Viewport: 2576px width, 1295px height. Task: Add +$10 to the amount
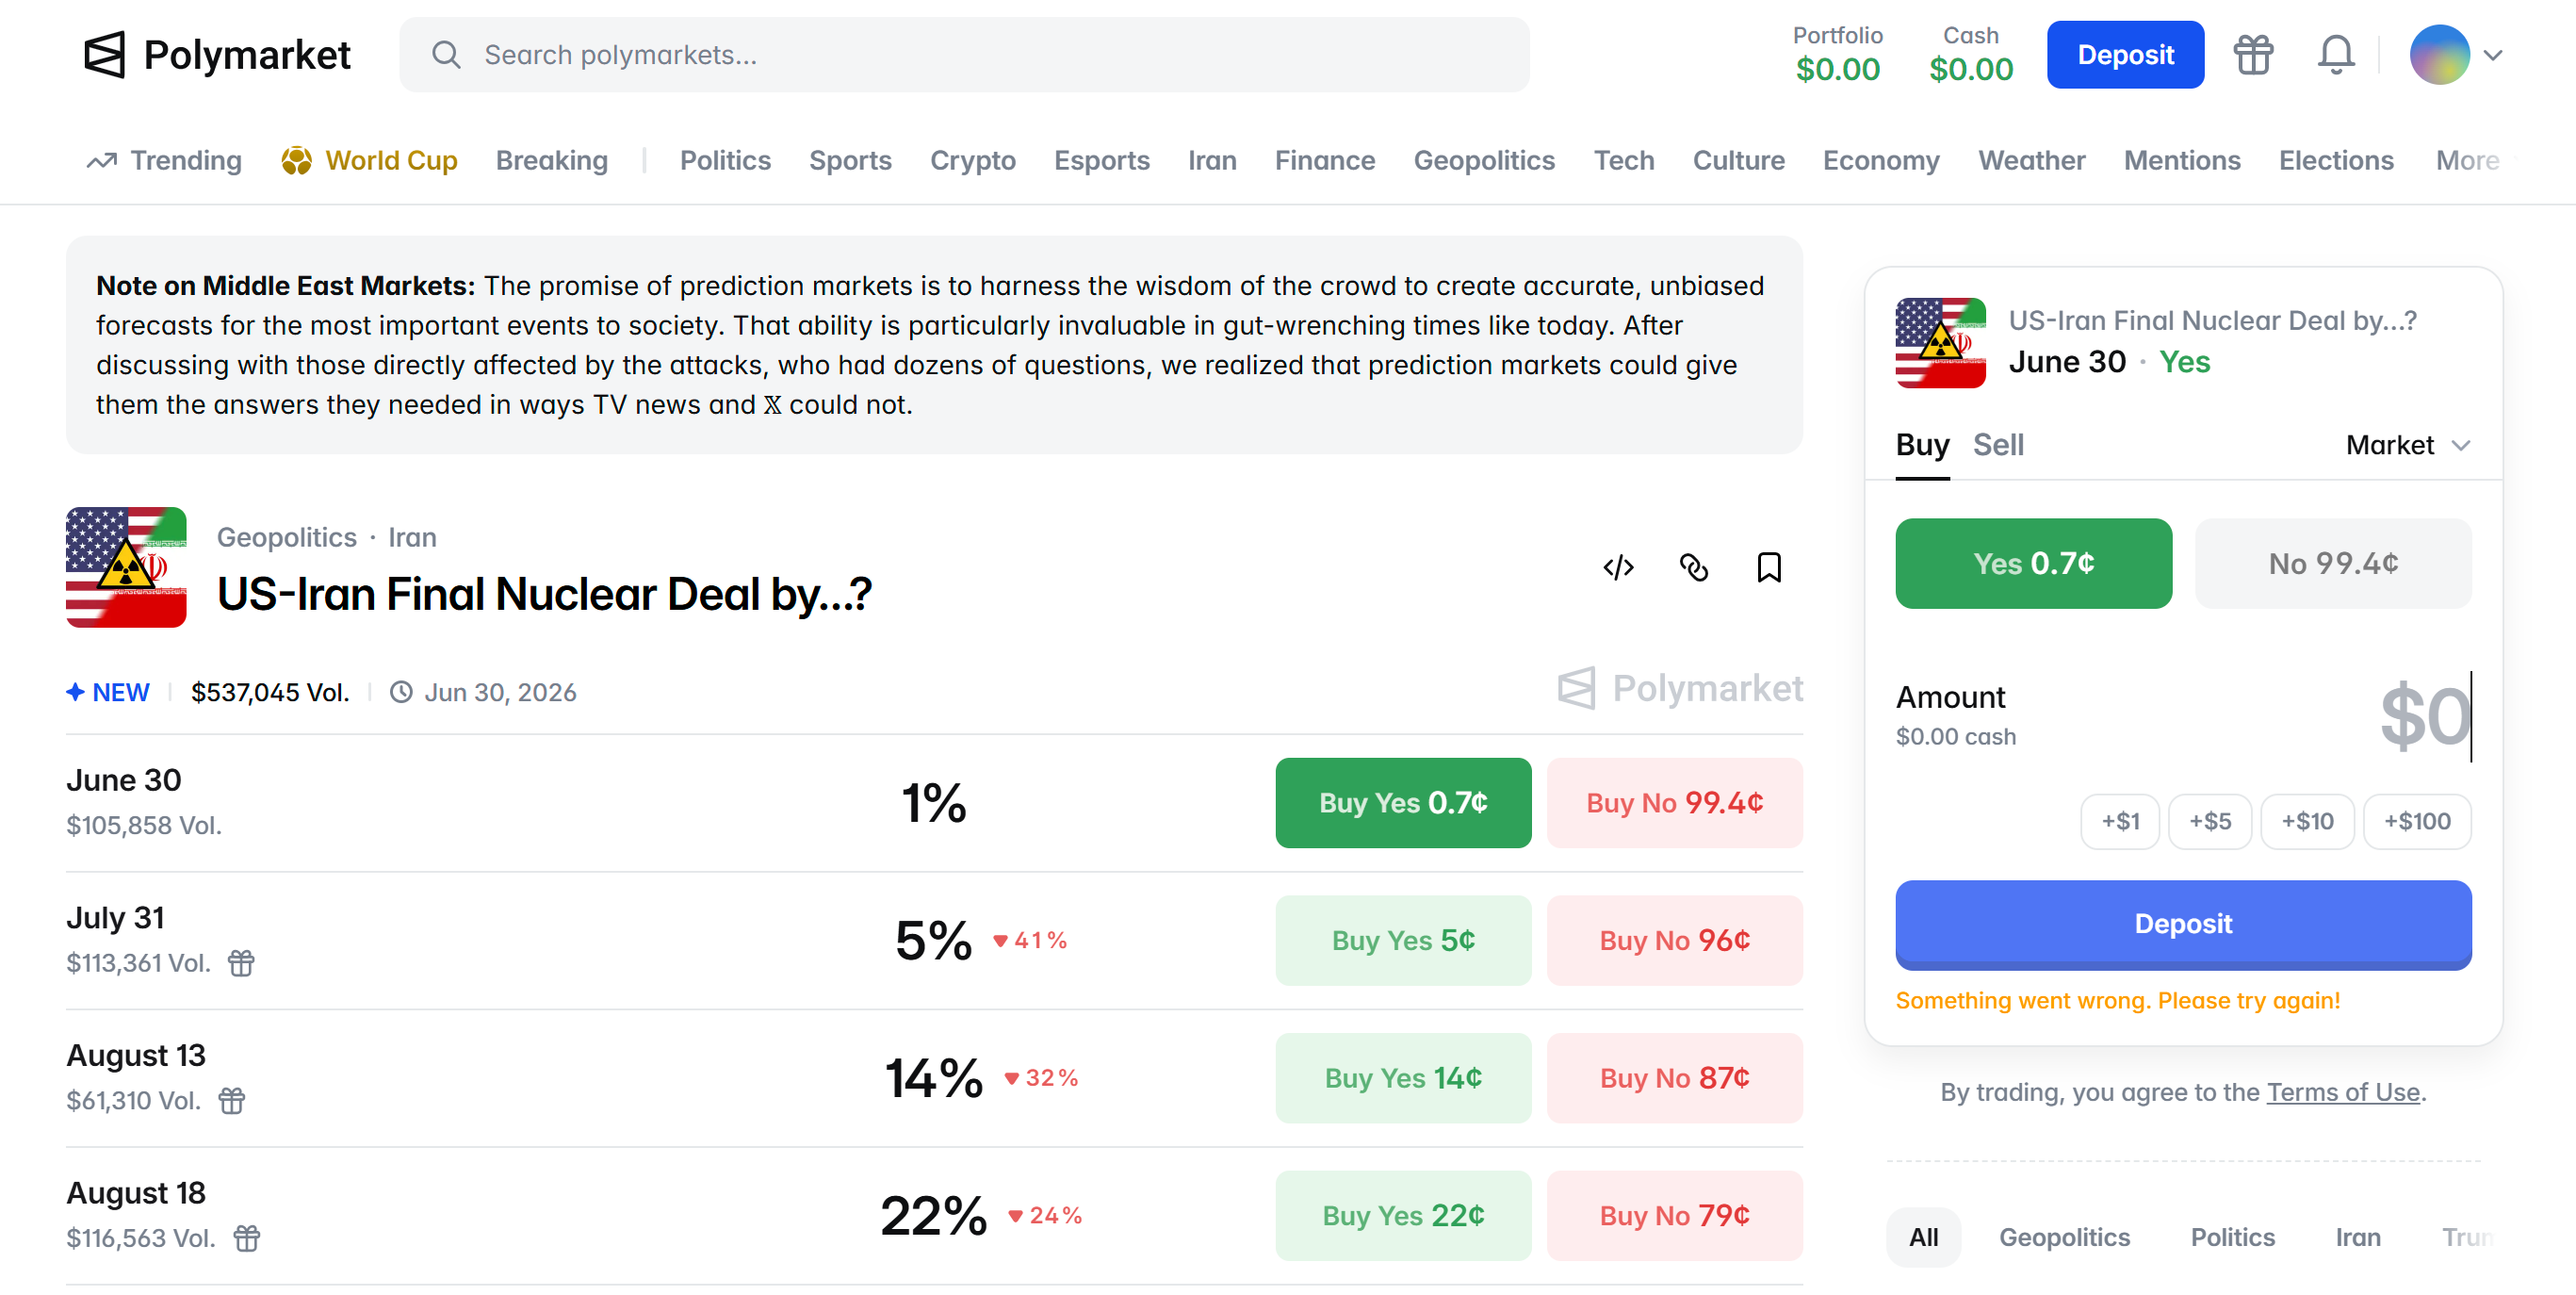[2306, 821]
